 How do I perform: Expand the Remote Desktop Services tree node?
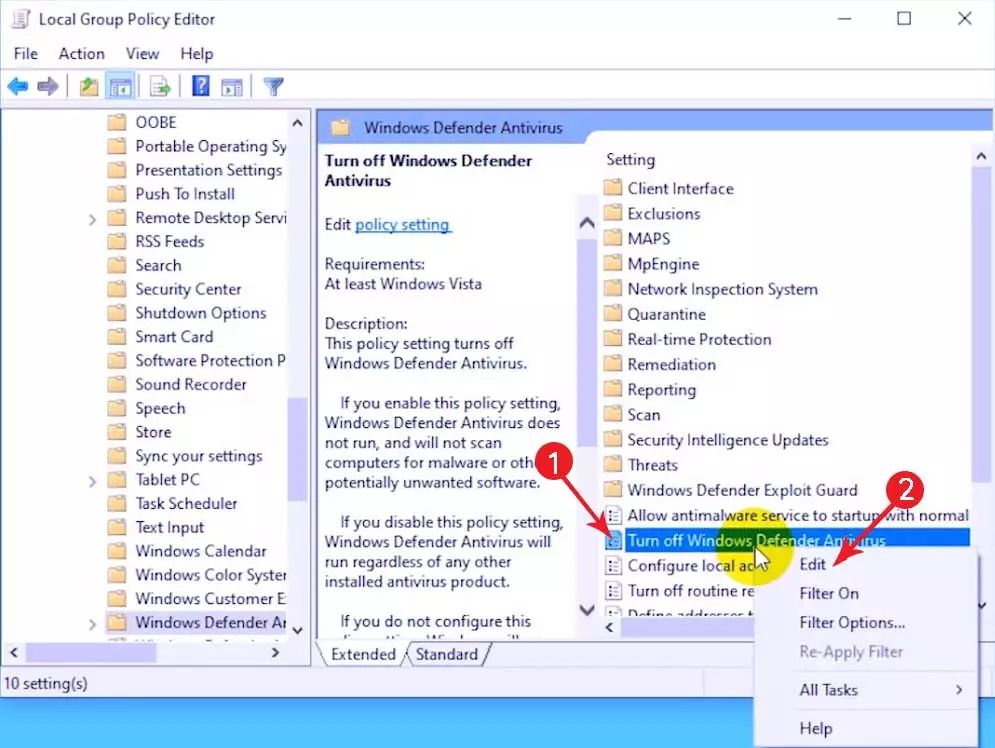[92, 220]
